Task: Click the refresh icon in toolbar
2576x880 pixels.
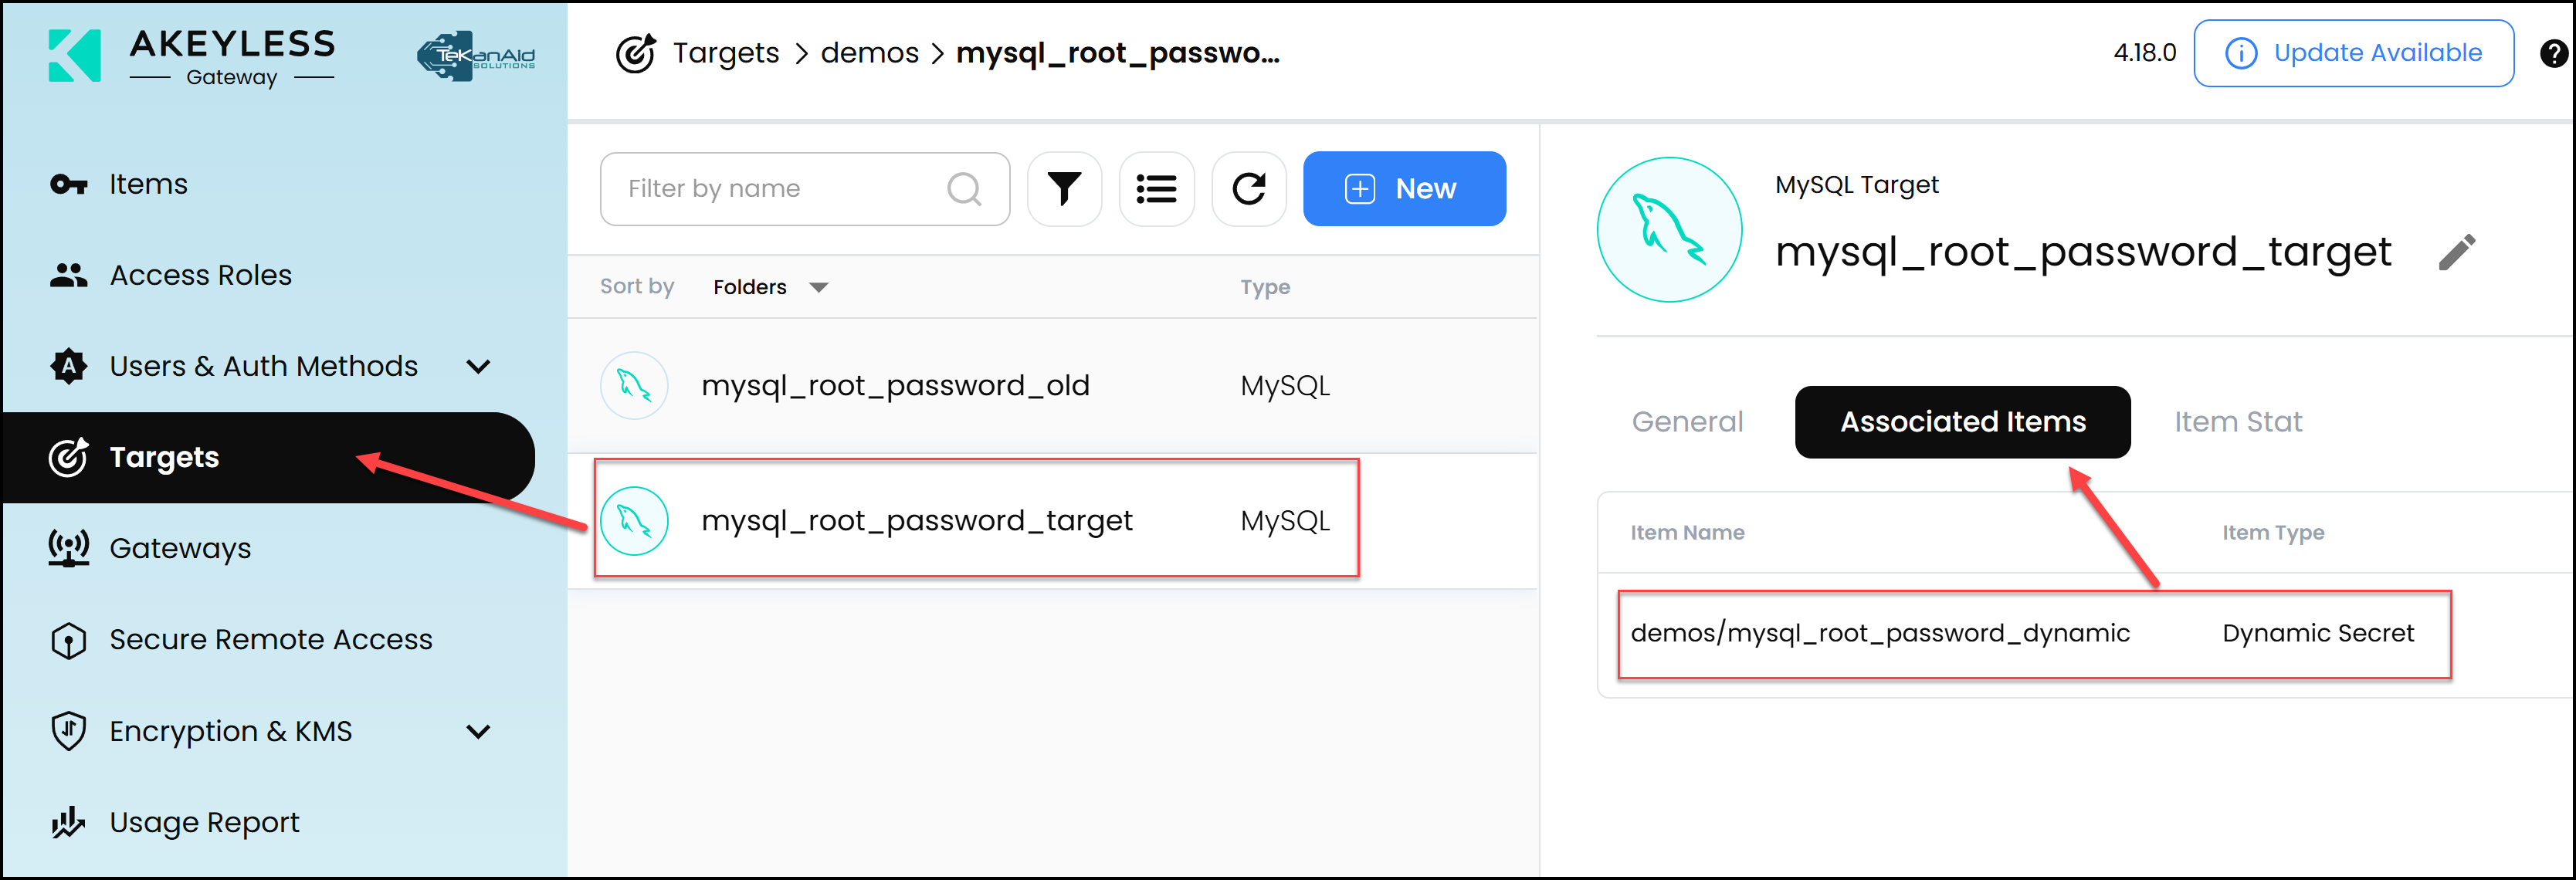Action: tap(1250, 187)
